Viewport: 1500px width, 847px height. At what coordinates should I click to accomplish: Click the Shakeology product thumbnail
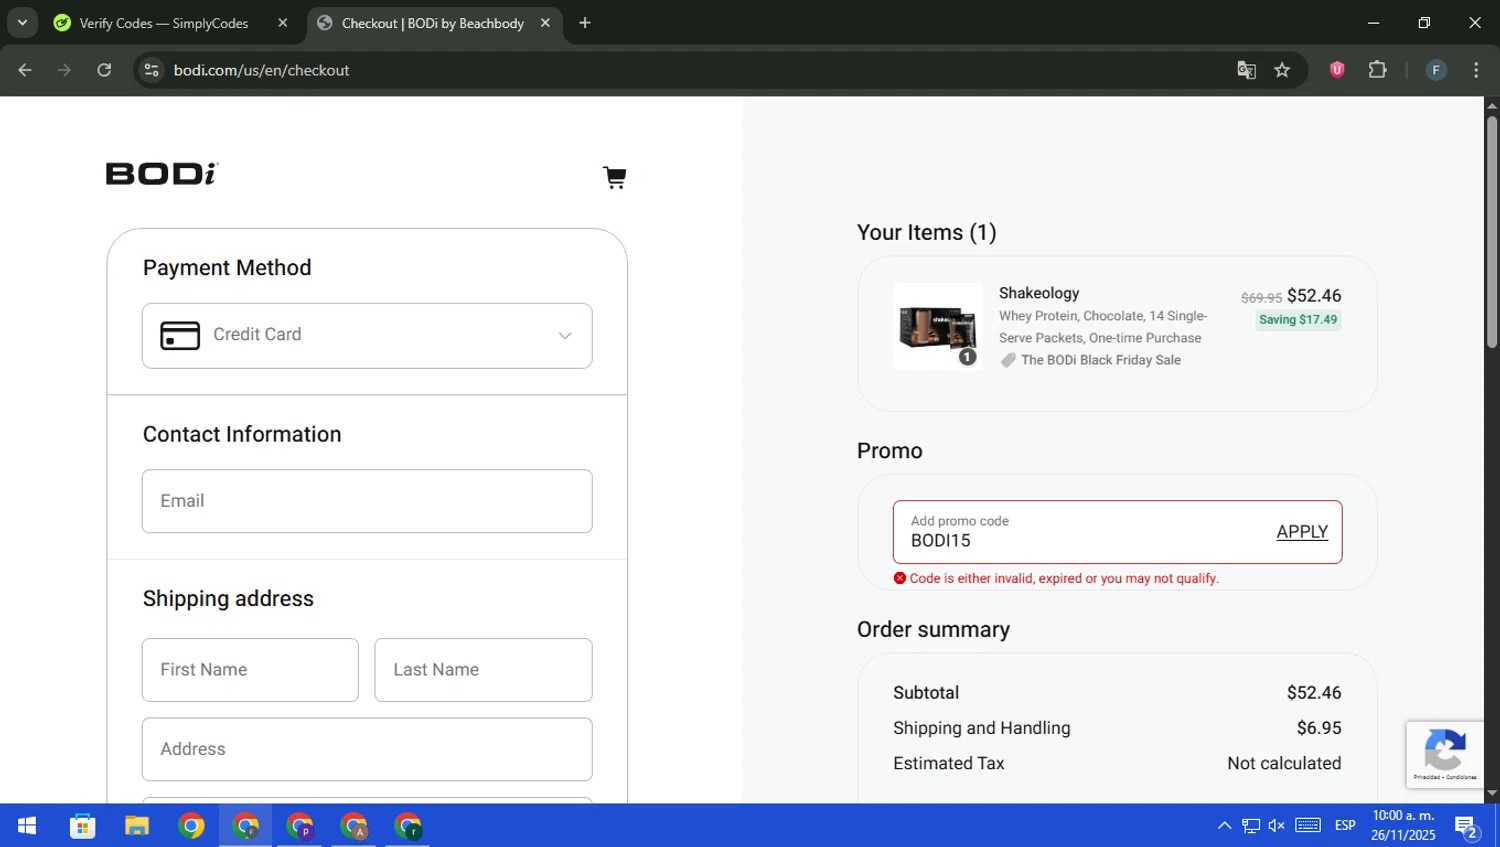(938, 327)
